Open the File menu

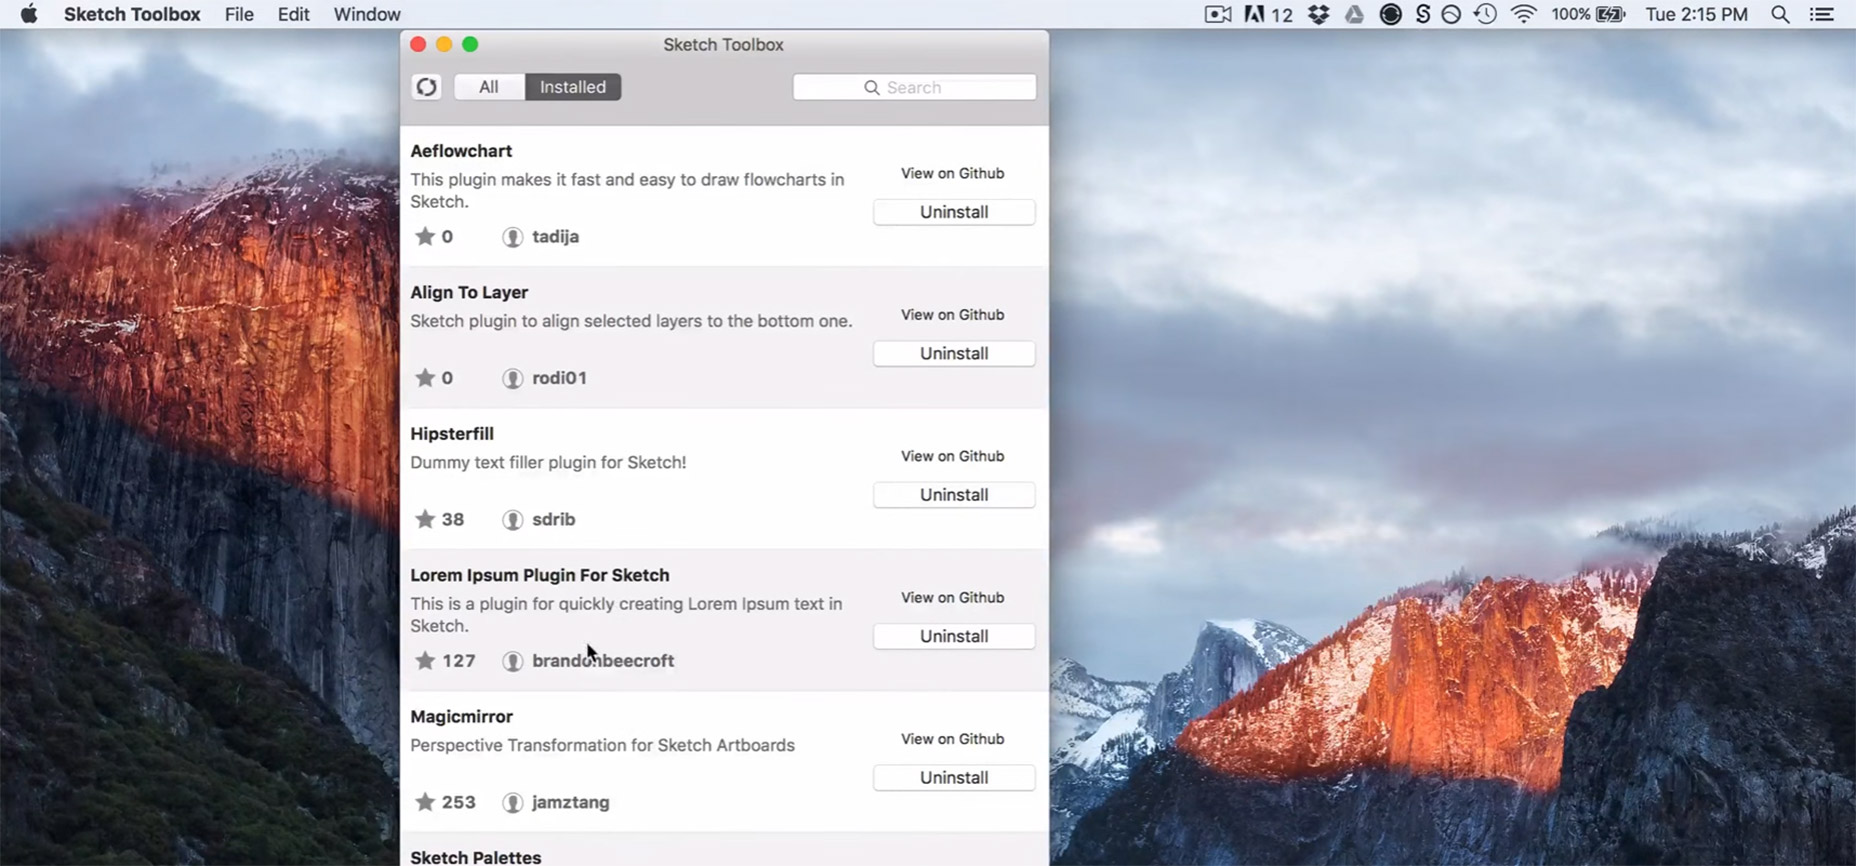[239, 14]
